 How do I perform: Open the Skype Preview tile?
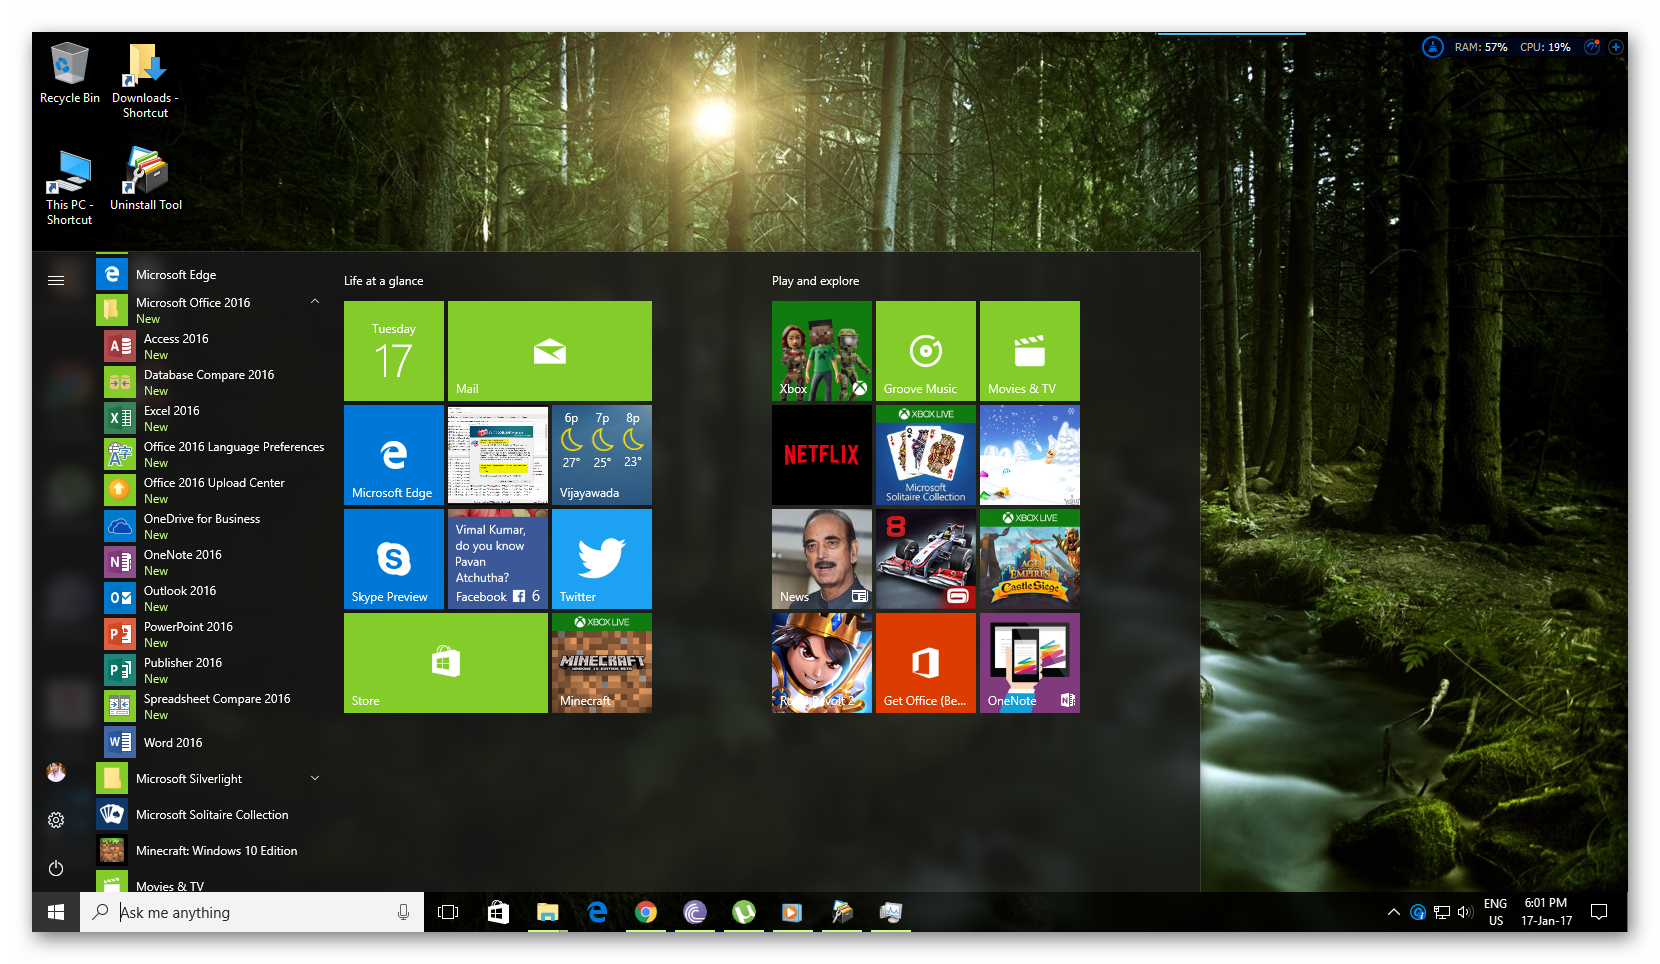[394, 559]
